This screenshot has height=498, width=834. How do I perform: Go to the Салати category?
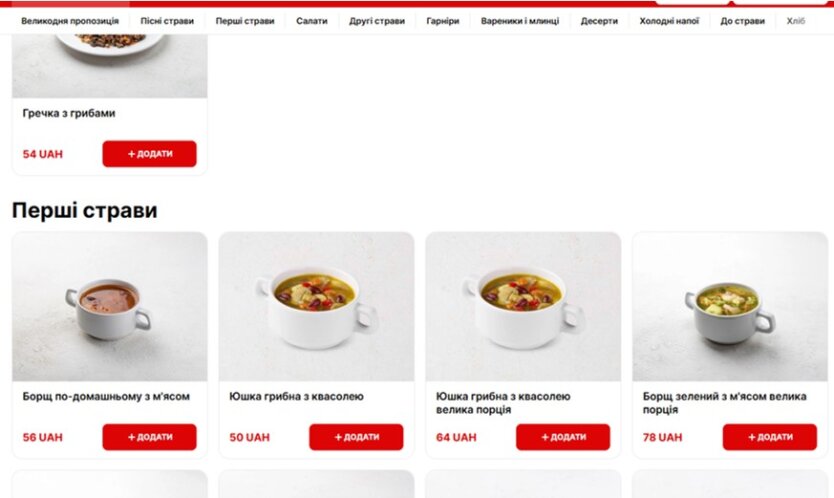click(x=312, y=21)
